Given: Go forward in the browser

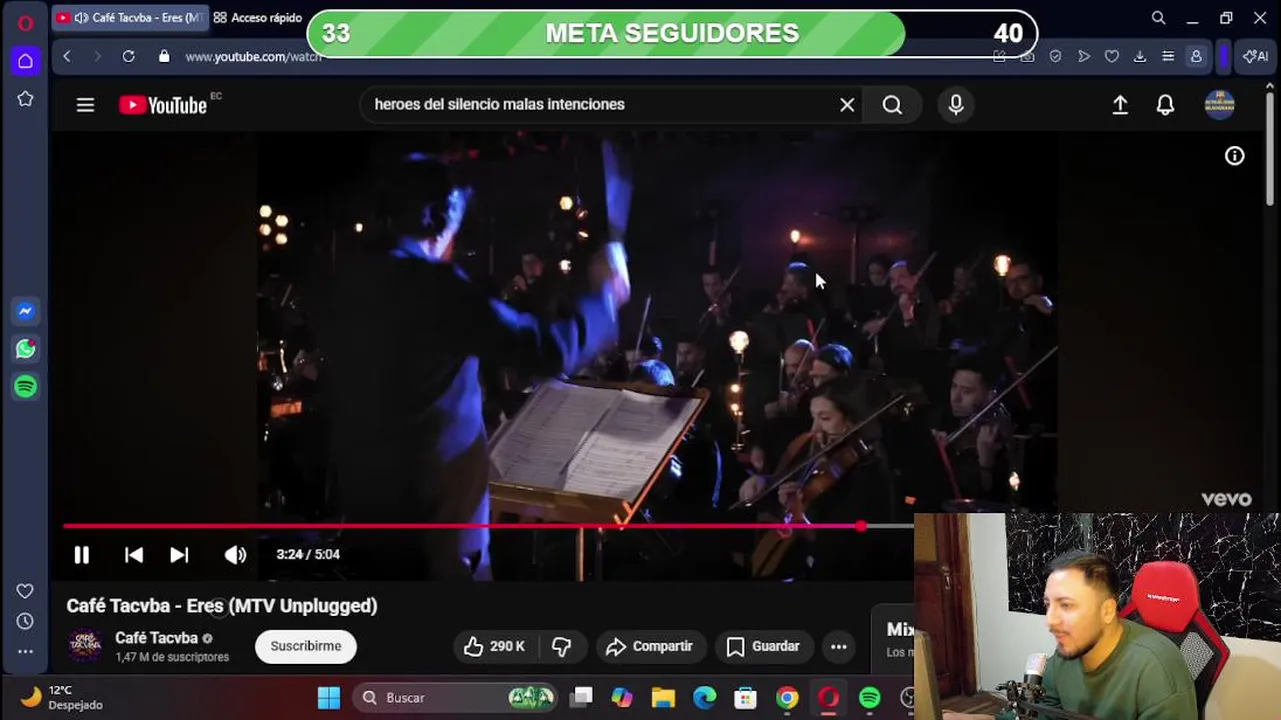Looking at the screenshot, I should coord(97,57).
